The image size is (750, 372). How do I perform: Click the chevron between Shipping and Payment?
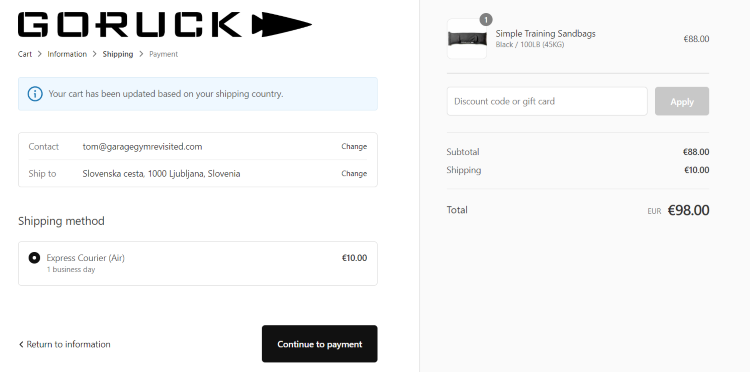tap(141, 54)
